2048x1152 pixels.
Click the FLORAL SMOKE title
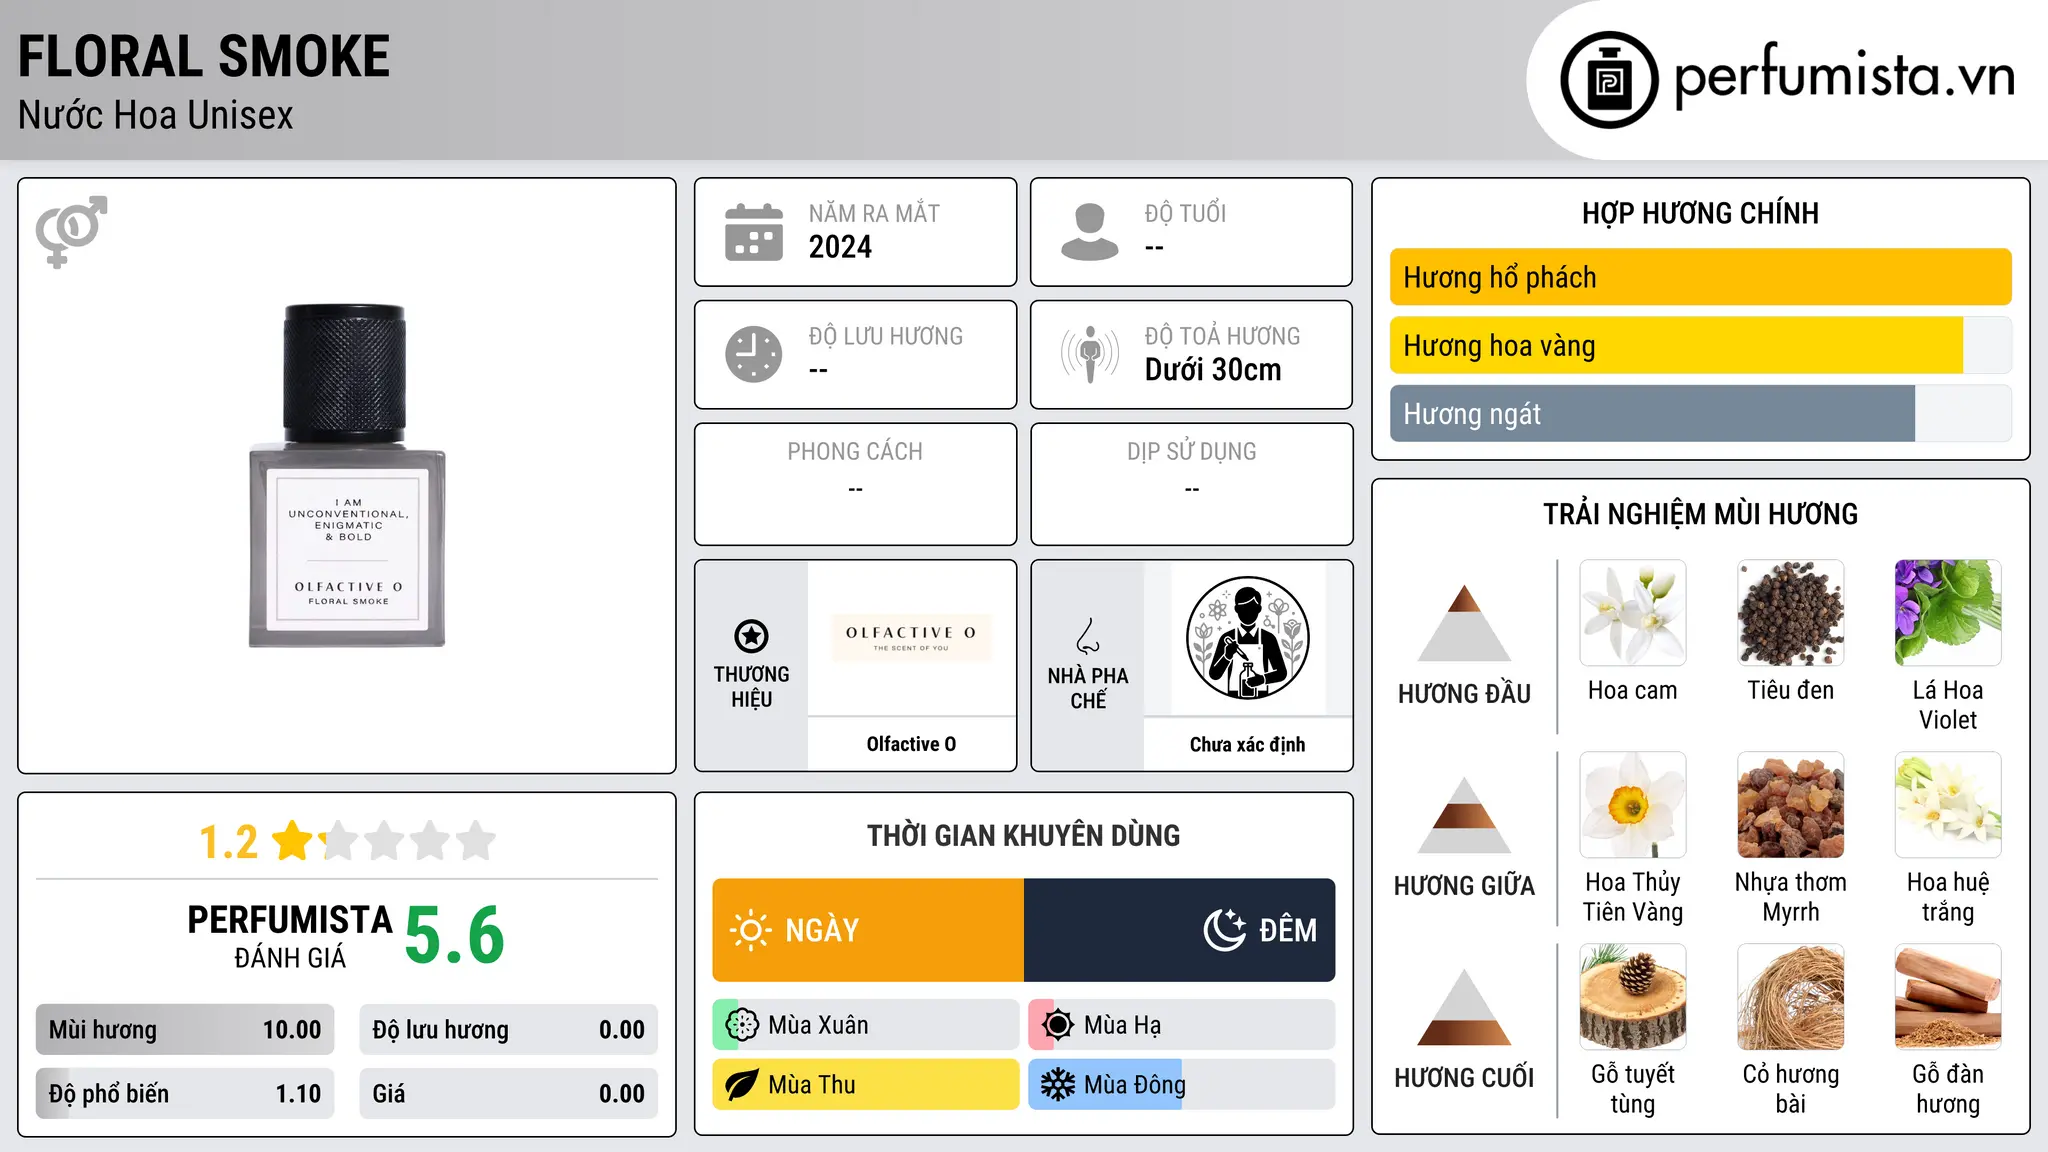pyautogui.click(x=204, y=56)
